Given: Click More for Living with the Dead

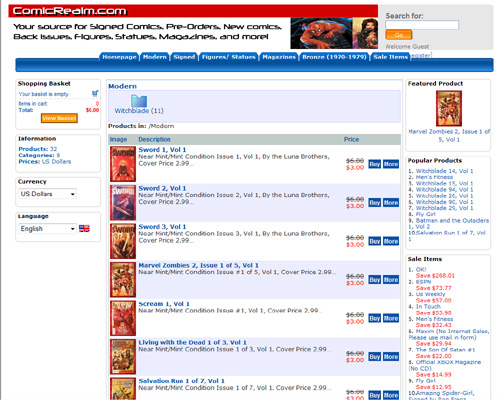Looking at the screenshot, I should 391,357.
